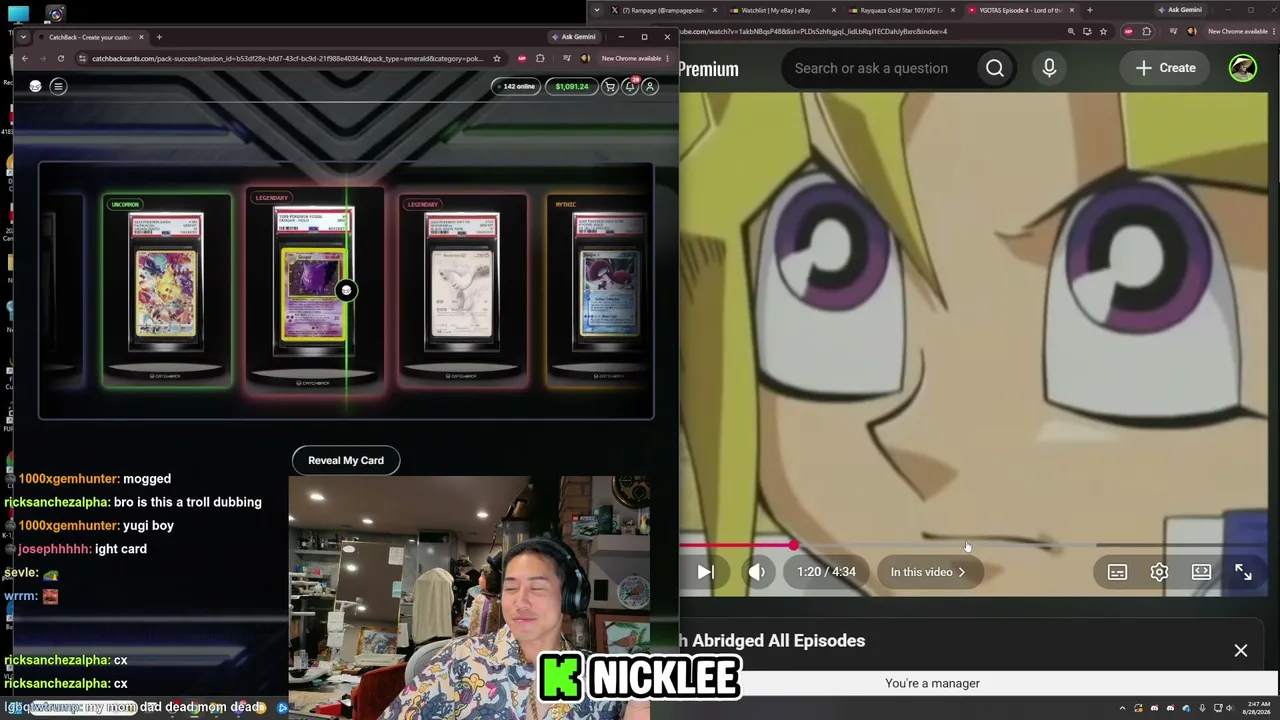This screenshot has height=720, width=1280.
Task: Bookmark the YouTube page with star
Action: 1103,31
